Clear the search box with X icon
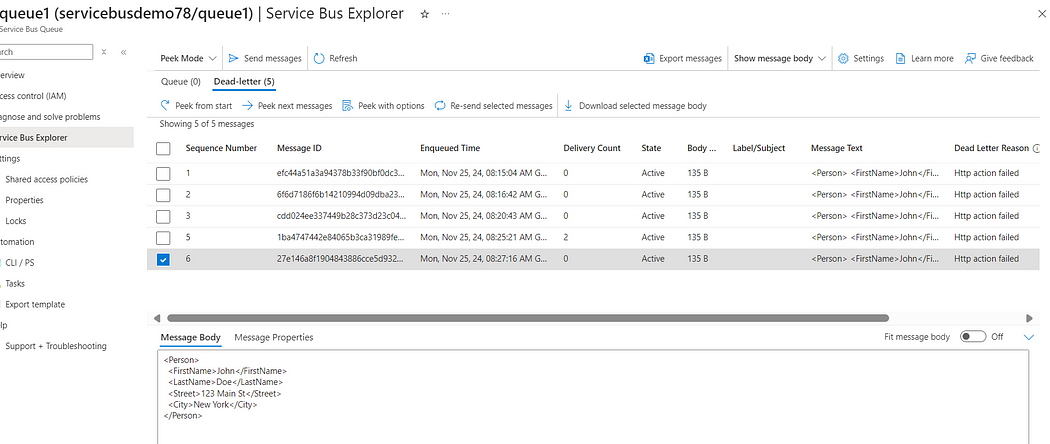This screenshot has width=1050, height=444. point(104,52)
